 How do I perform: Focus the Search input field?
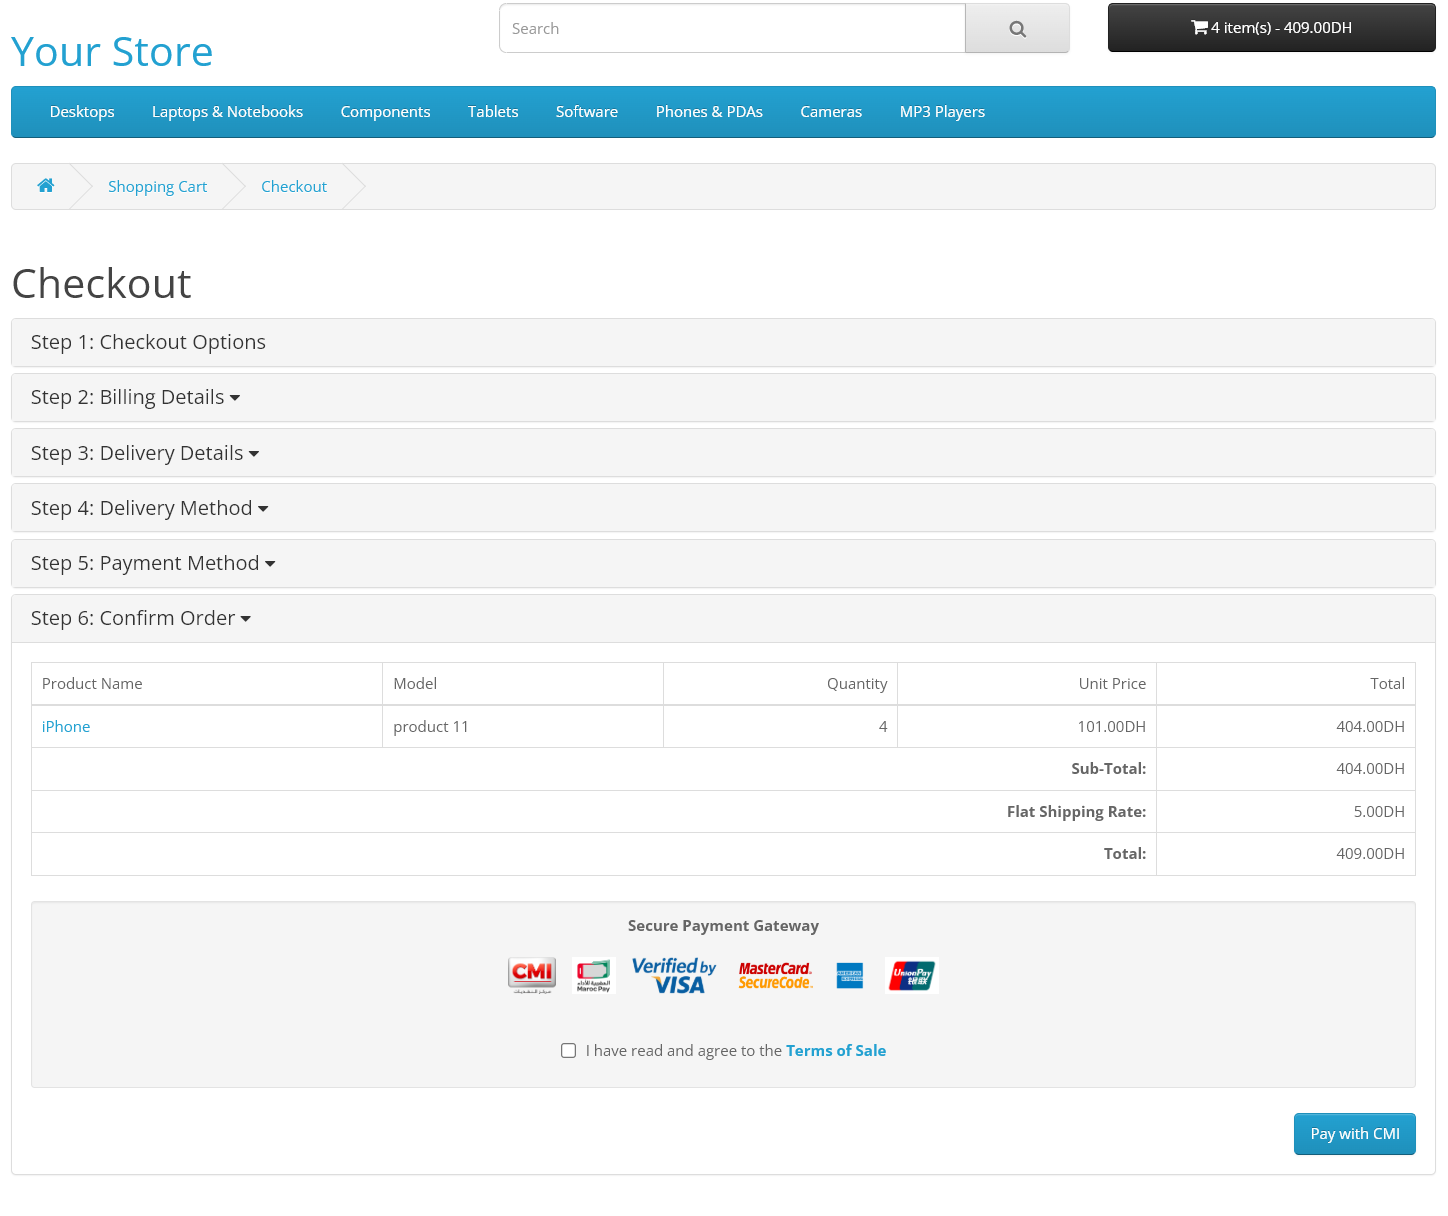[x=732, y=29]
